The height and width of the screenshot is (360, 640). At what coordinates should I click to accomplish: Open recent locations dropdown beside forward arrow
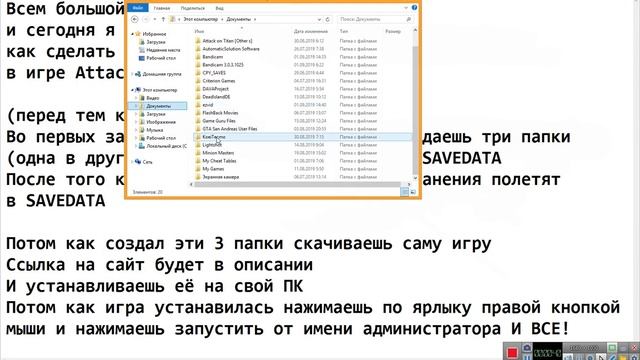[155, 19]
